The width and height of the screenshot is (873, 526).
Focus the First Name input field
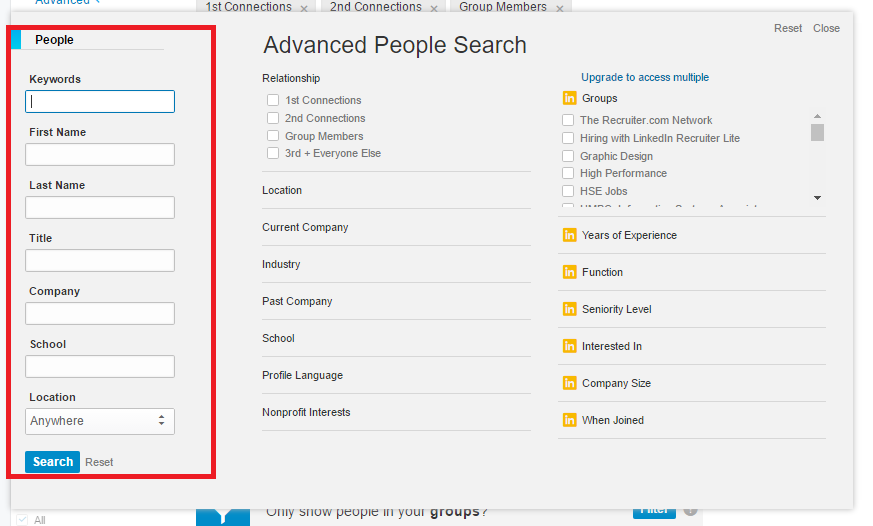click(x=100, y=154)
